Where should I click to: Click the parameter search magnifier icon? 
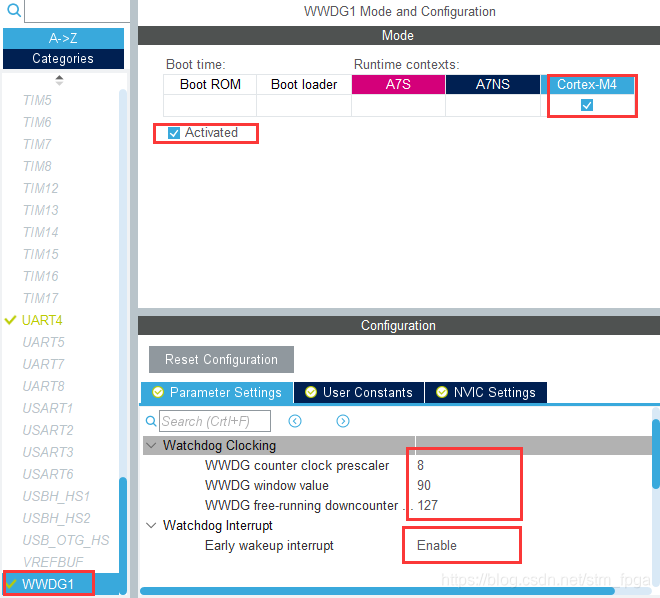pos(151,421)
